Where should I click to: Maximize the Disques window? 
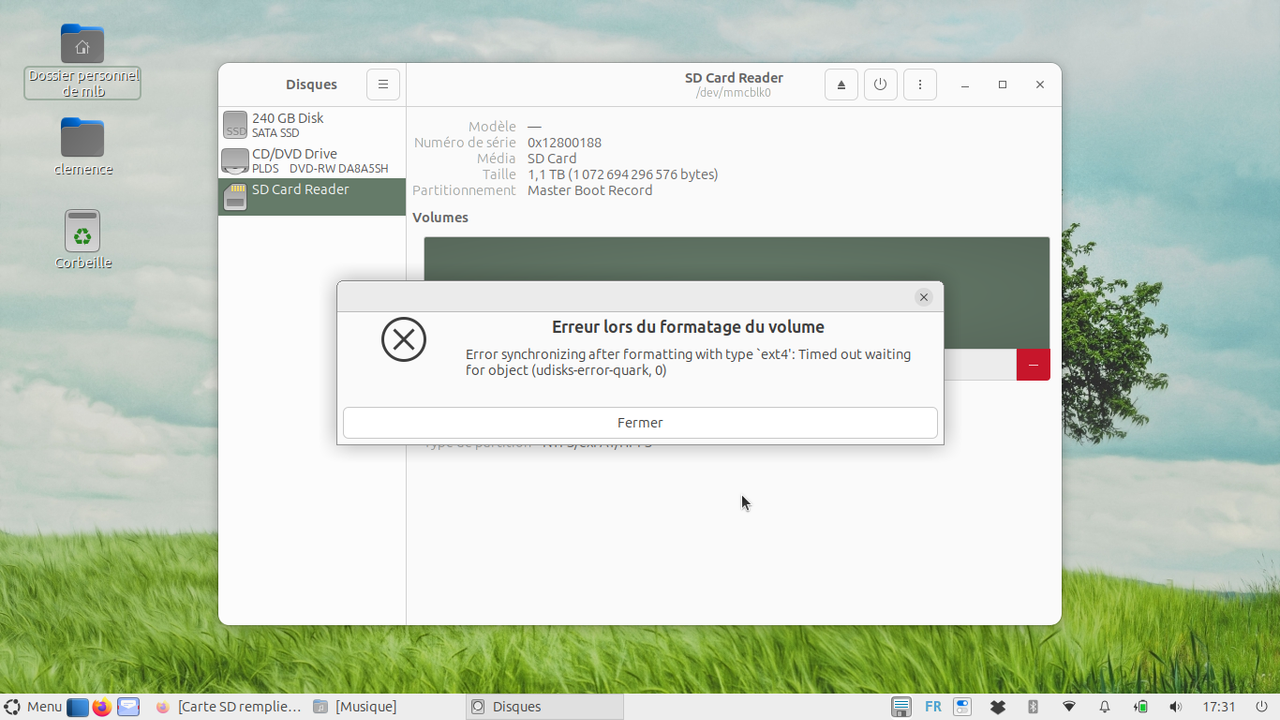pos(1002,85)
